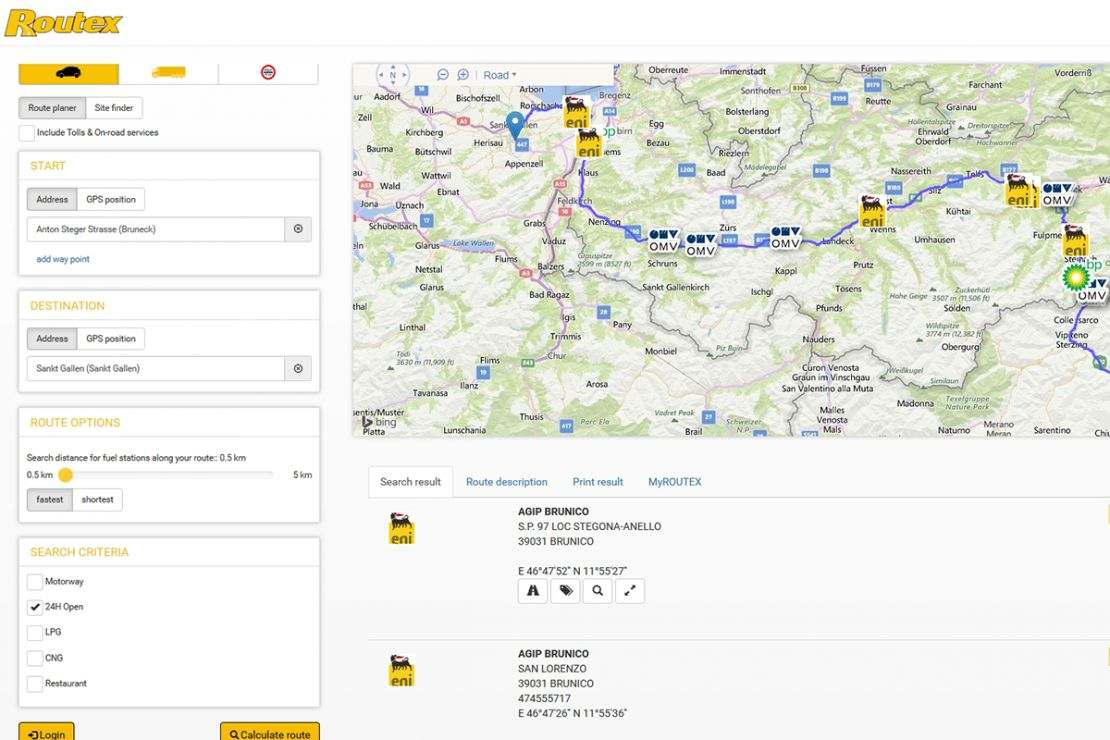Pan the map east with the compass
Screen dimensions: 1110x740
click(405, 74)
